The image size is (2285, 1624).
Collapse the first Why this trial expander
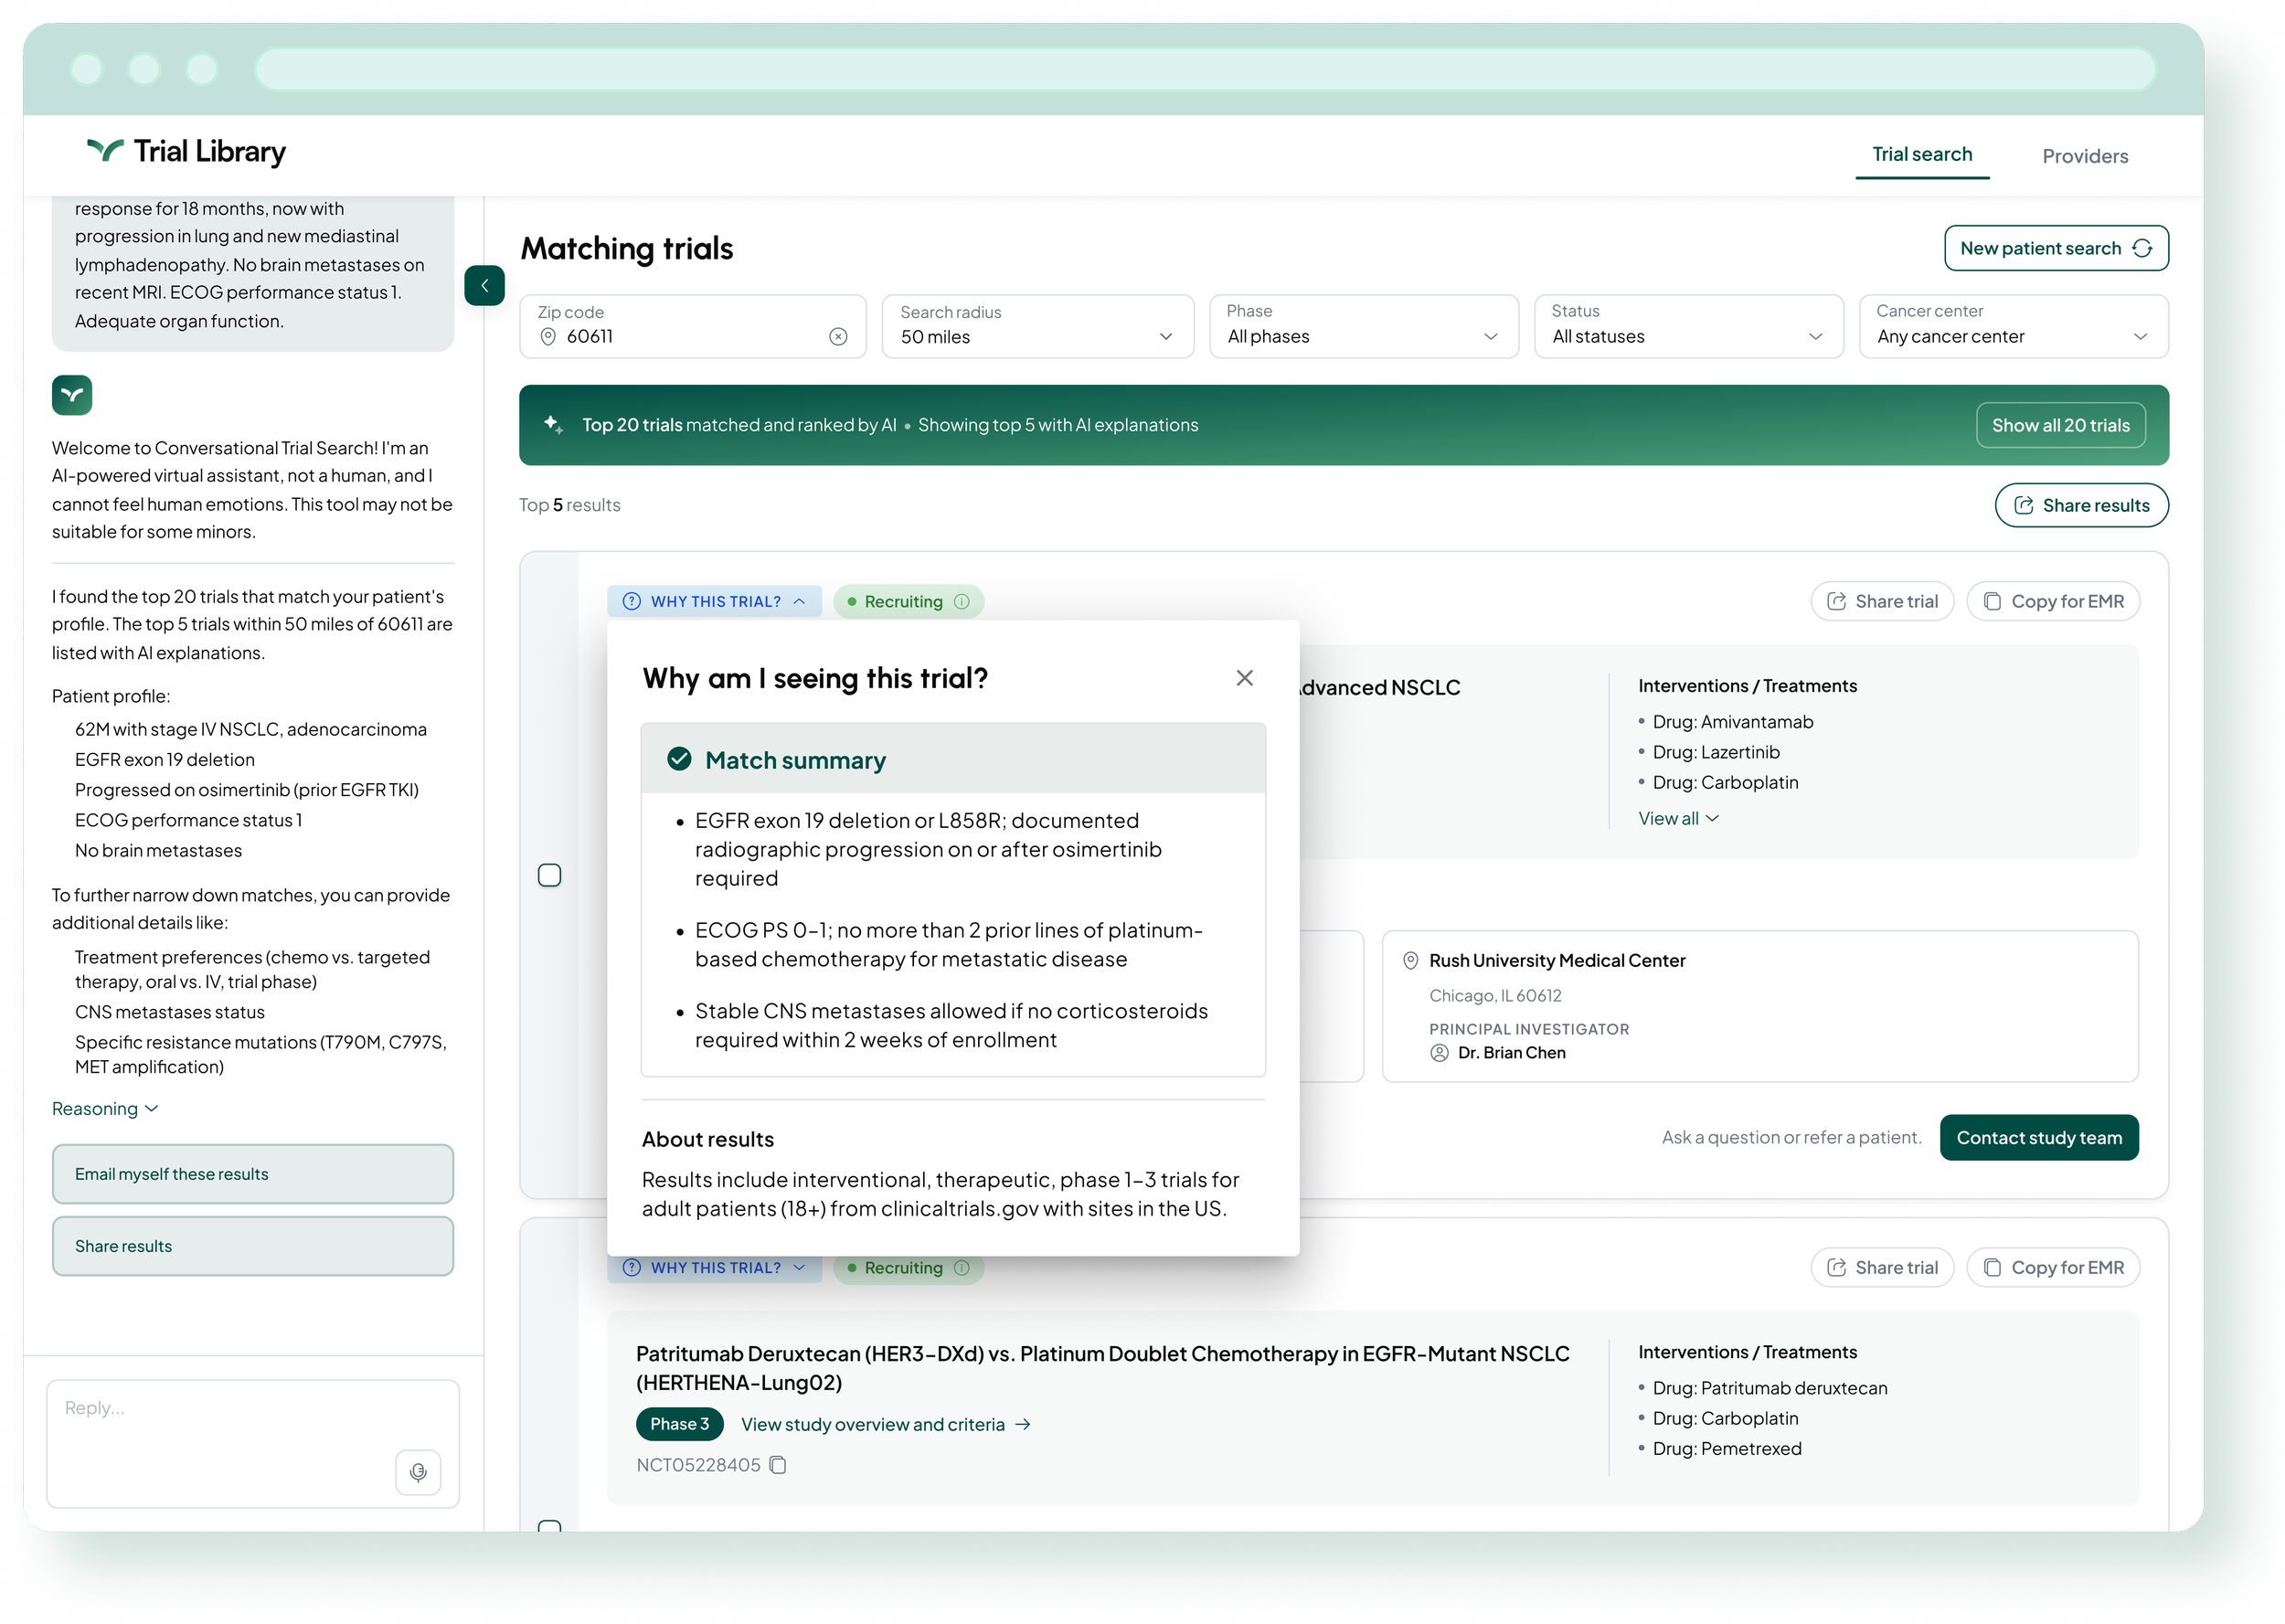tap(714, 601)
